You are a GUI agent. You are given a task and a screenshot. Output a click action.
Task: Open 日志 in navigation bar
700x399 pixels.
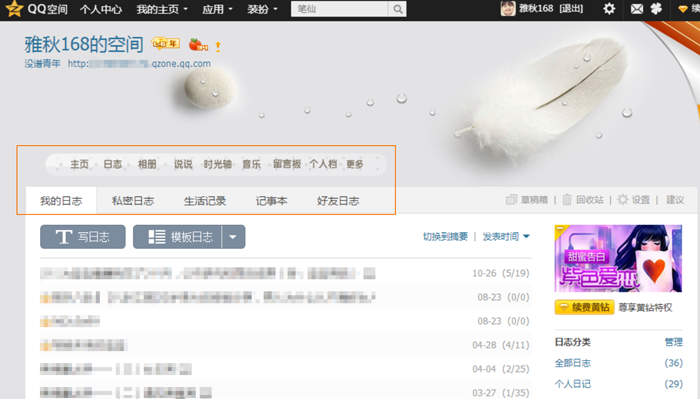point(112,164)
